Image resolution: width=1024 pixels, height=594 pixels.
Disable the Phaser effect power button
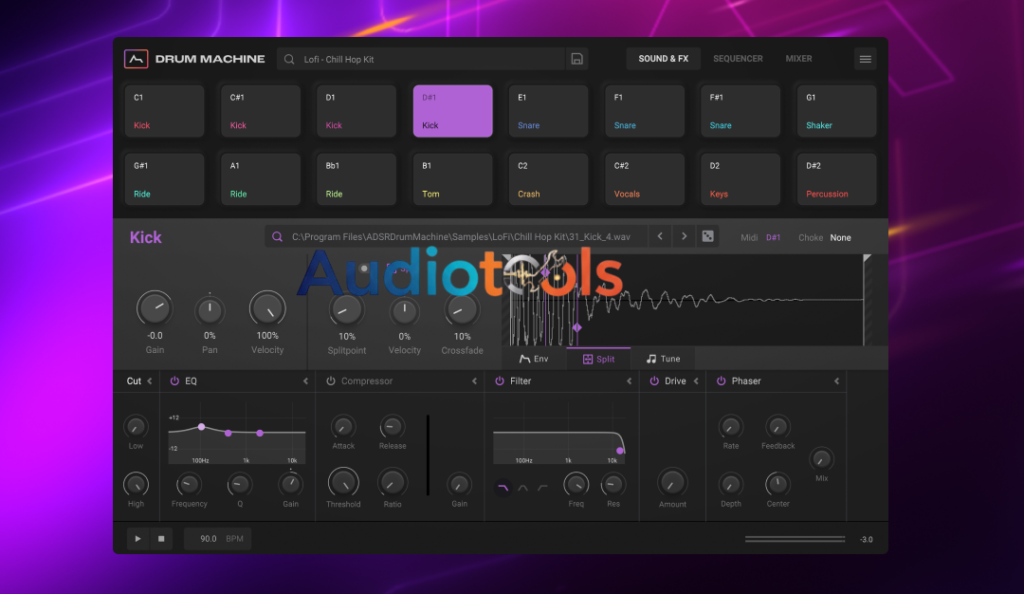[720, 381]
